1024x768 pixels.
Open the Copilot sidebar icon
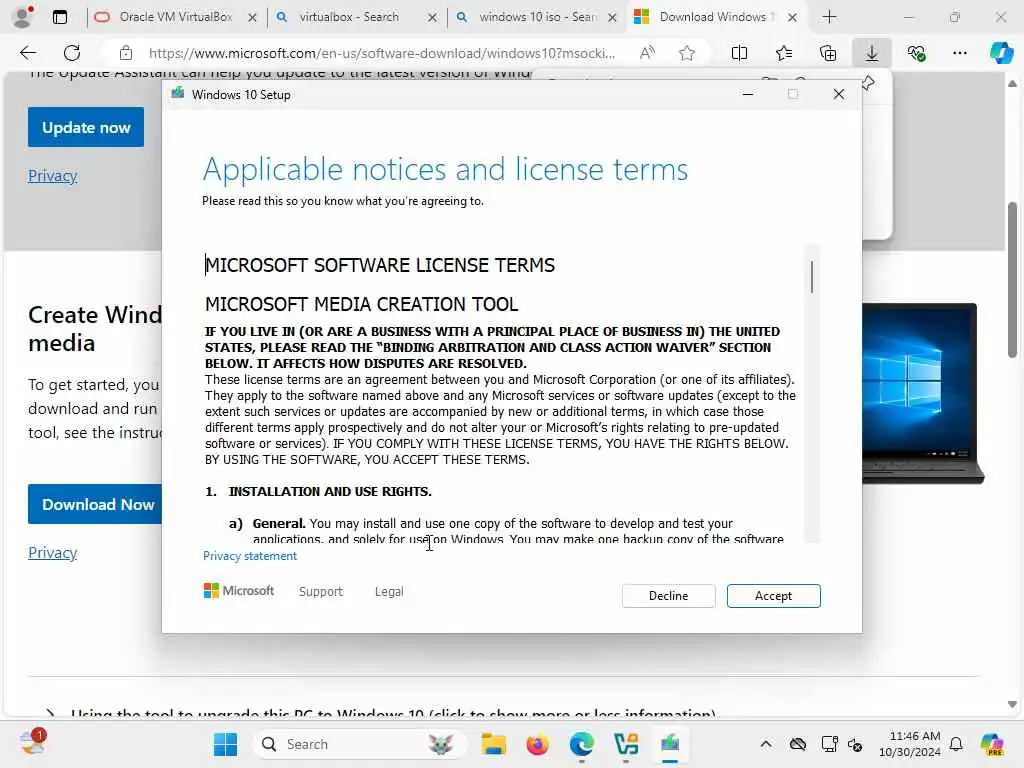click(1001, 52)
